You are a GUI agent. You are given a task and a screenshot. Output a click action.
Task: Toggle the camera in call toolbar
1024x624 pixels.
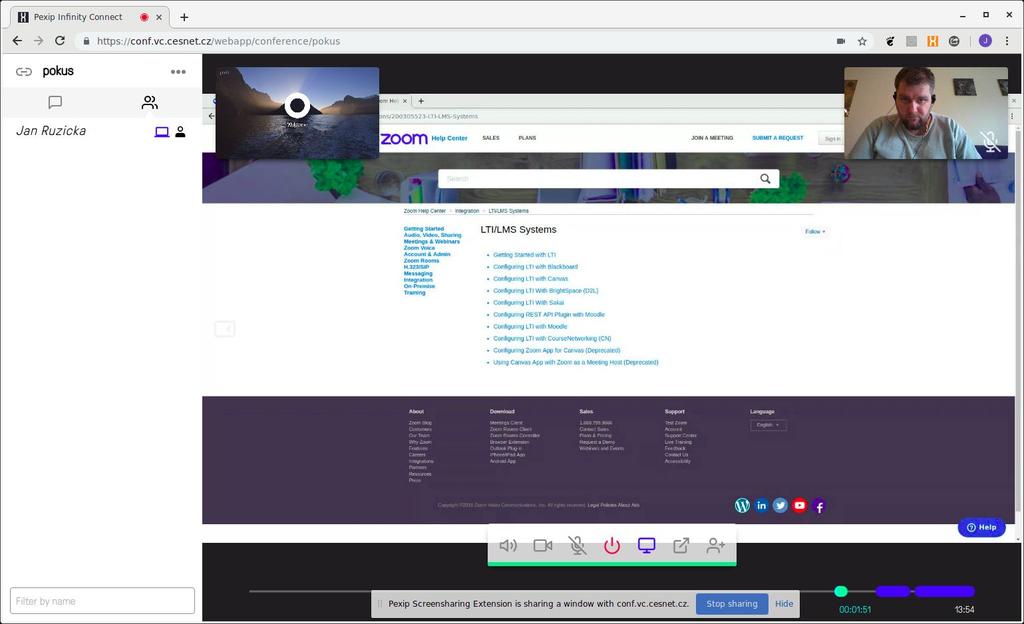click(x=543, y=545)
